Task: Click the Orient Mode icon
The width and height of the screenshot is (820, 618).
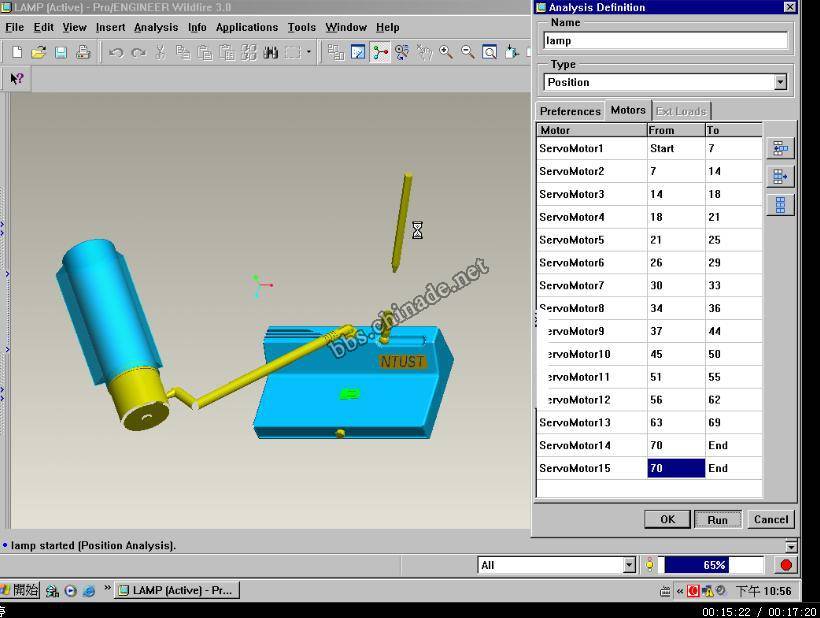Action: [x=402, y=52]
